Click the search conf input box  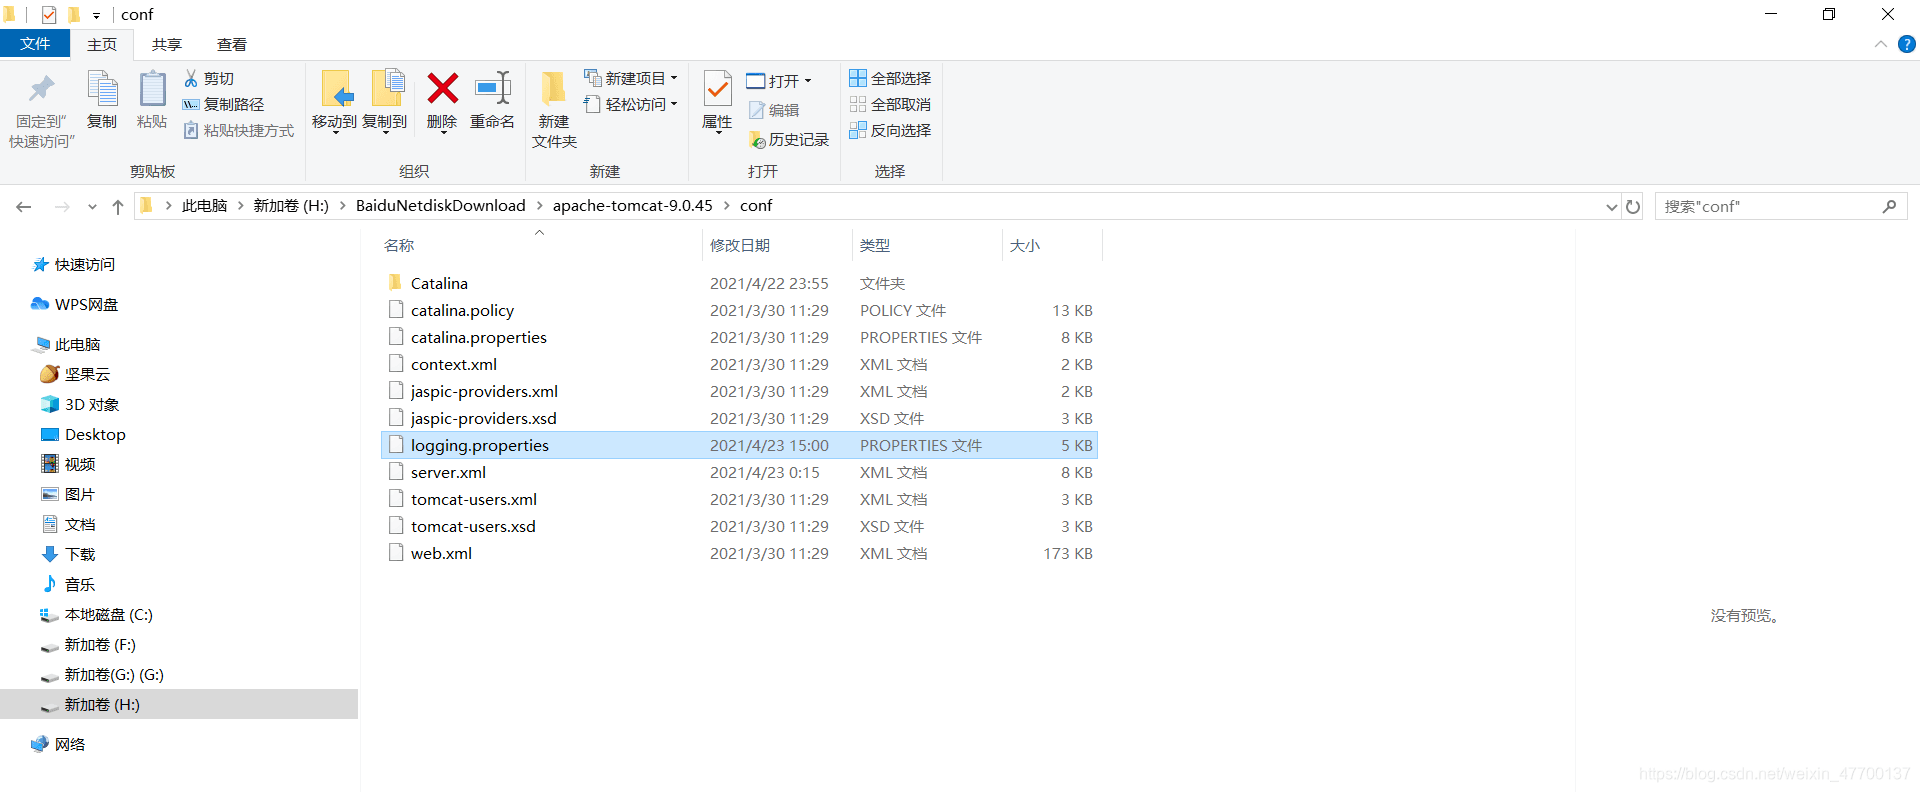pyautogui.click(x=1770, y=206)
